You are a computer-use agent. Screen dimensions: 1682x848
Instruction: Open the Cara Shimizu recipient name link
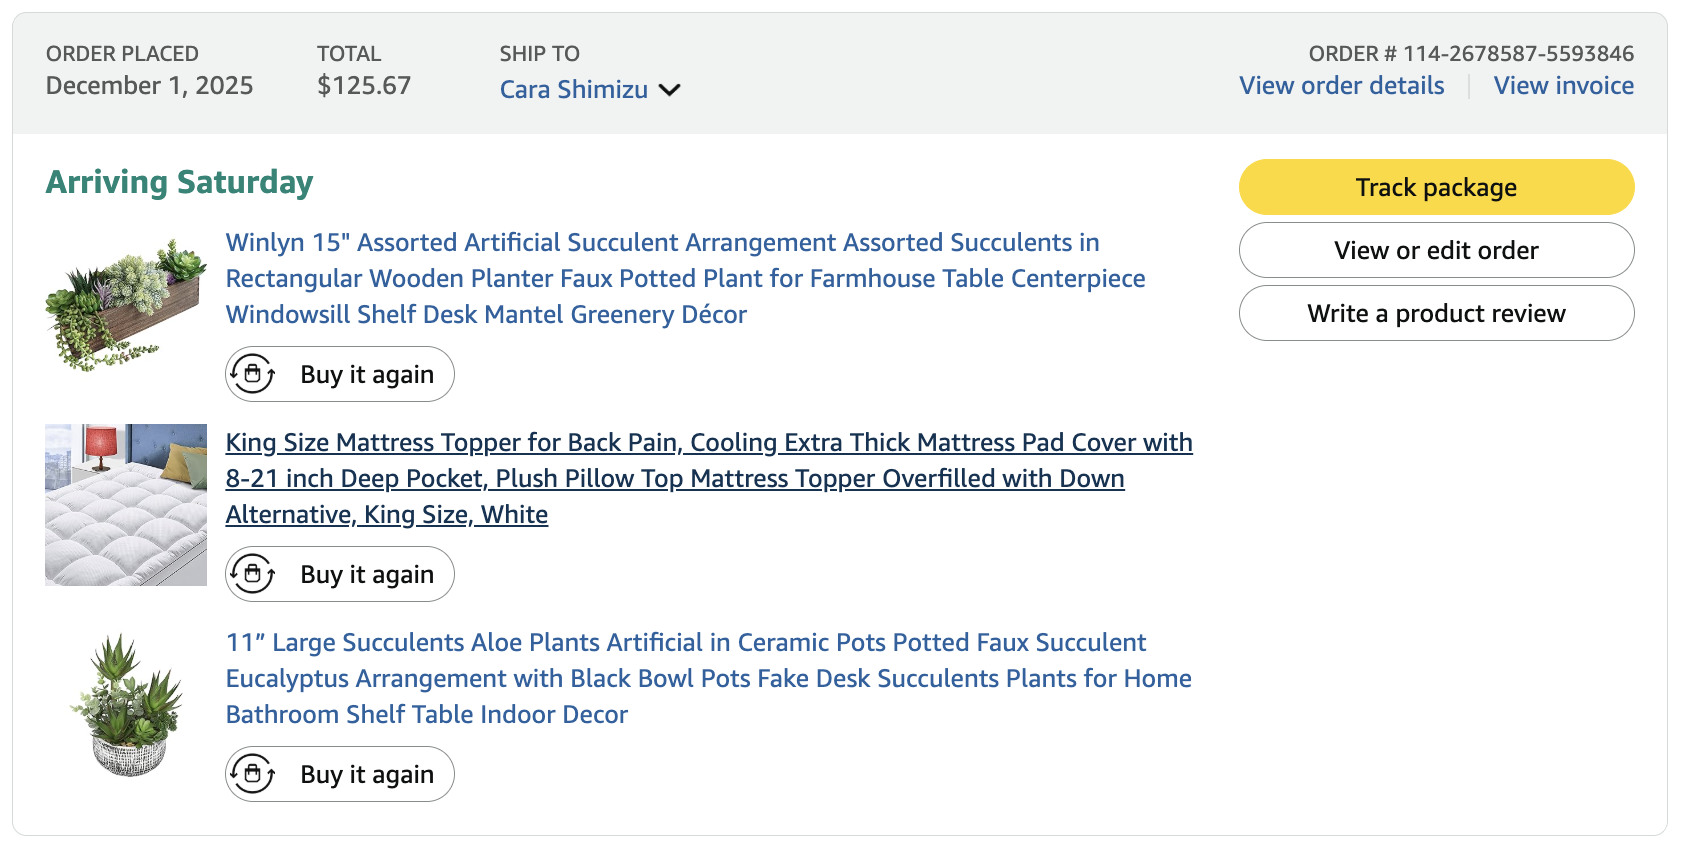(x=573, y=90)
